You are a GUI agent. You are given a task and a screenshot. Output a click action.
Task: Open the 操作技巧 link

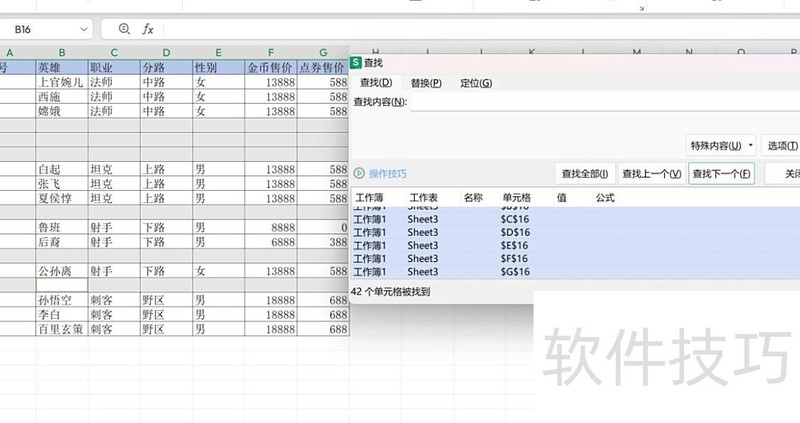(388, 174)
